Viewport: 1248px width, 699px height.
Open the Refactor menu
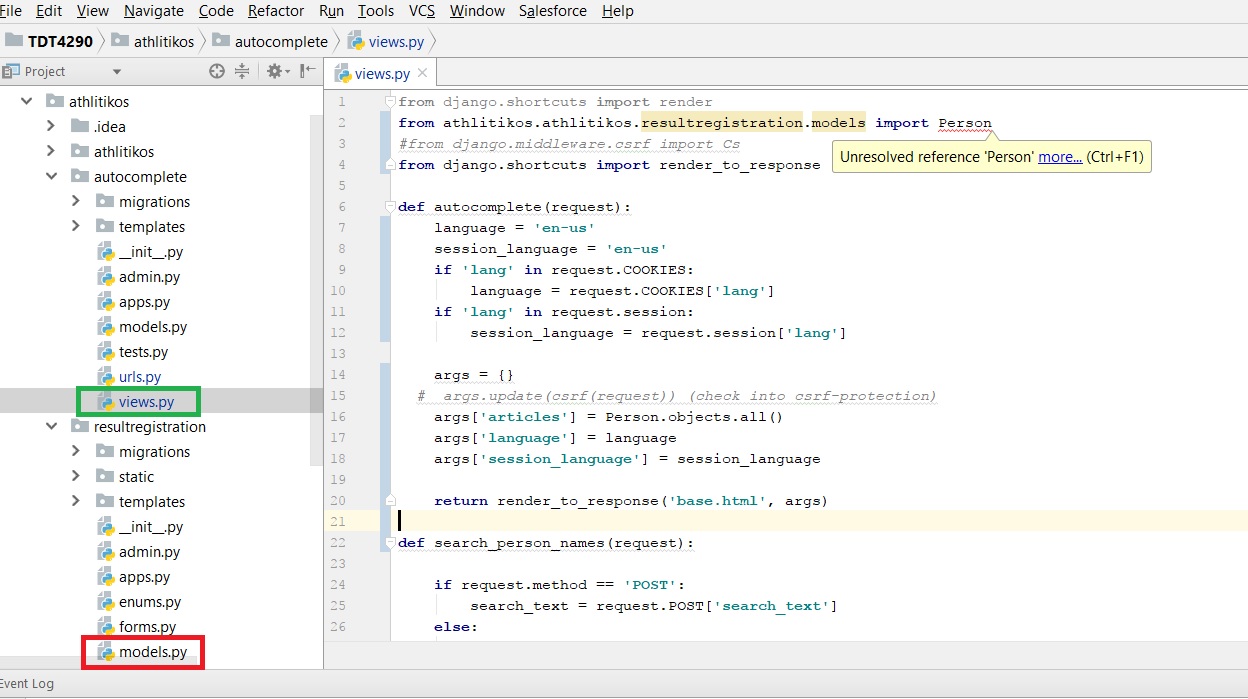[x=276, y=11]
